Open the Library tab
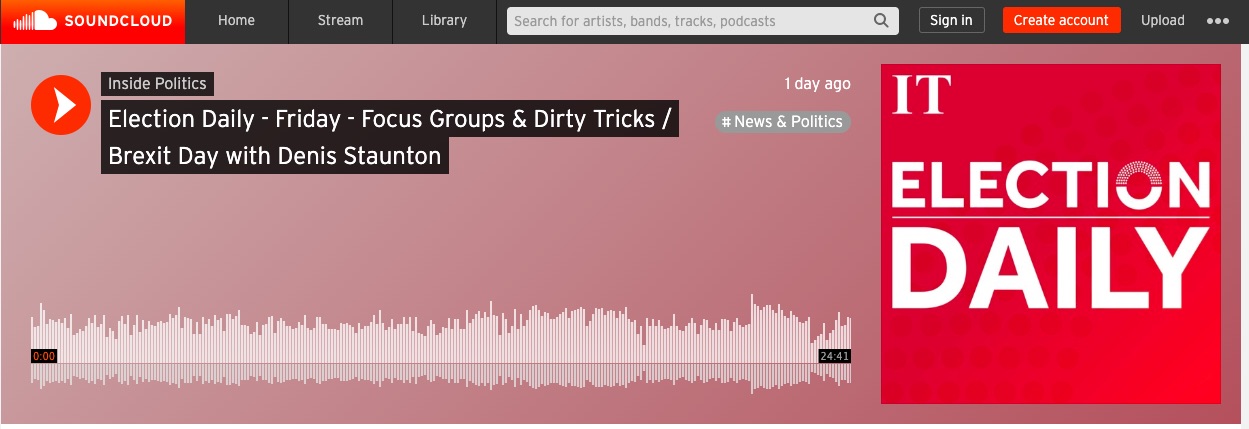 coord(444,21)
